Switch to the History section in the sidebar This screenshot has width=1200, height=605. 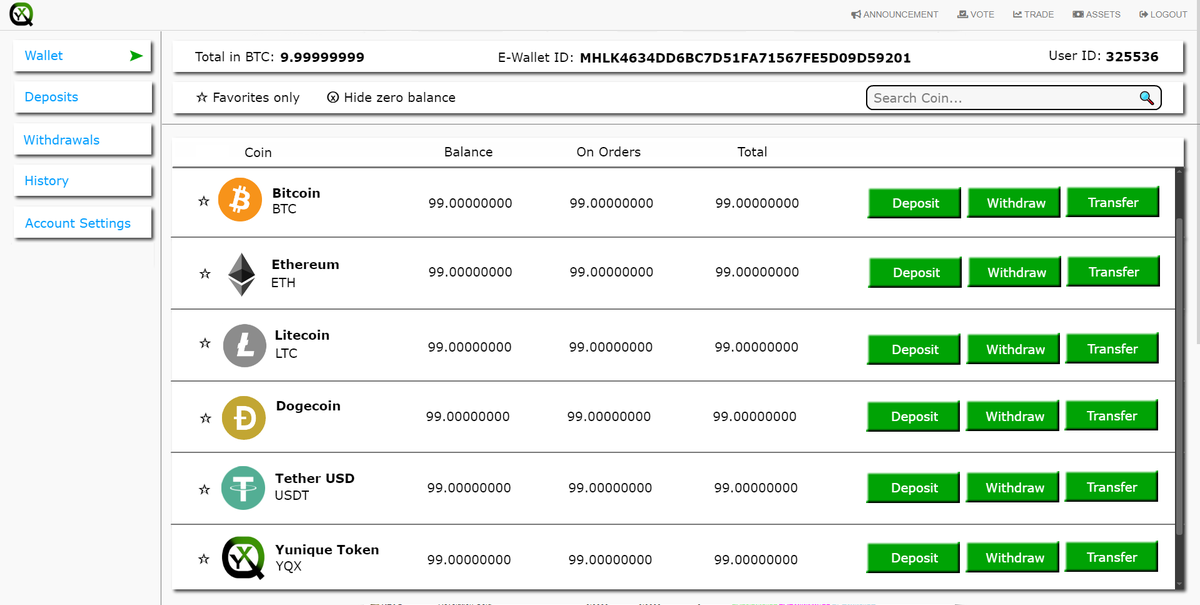click(46, 180)
